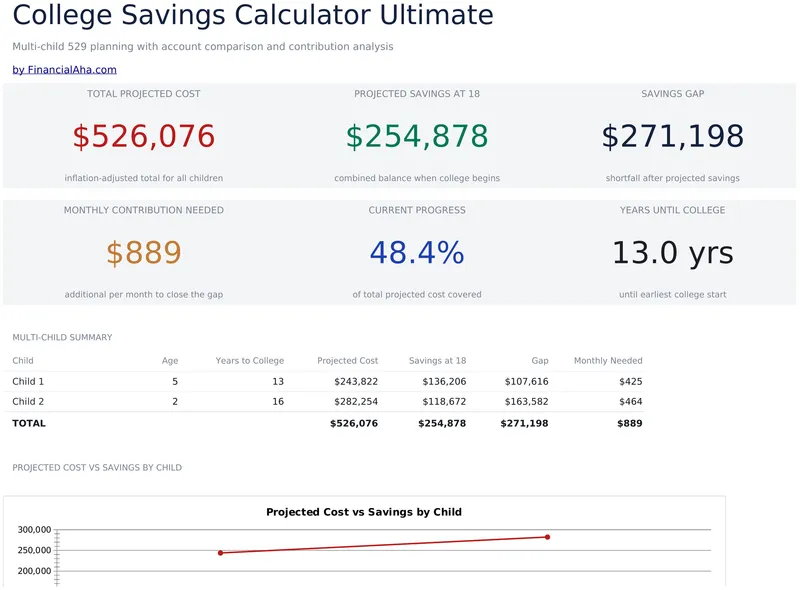Click the TOTAL row gap $271,198
The width and height of the screenshot is (800, 590).
pos(524,423)
